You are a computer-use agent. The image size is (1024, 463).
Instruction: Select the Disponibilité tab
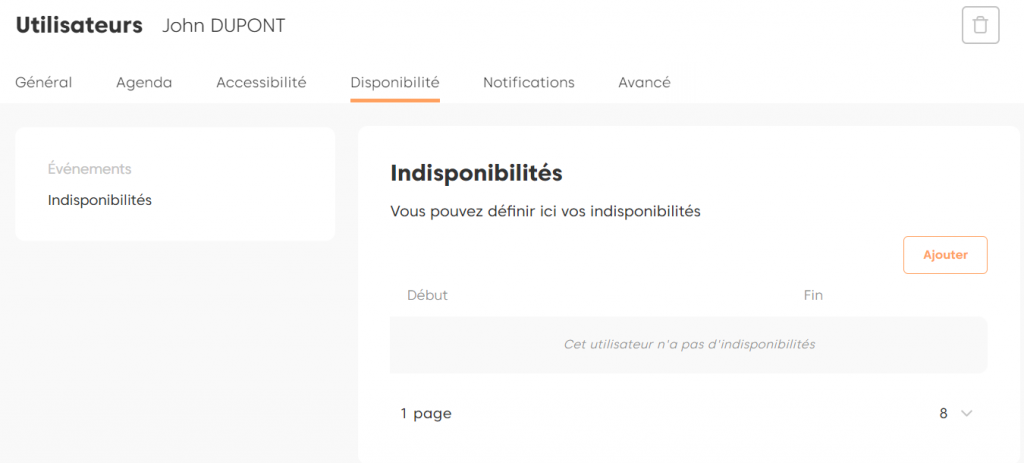click(x=395, y=83)
